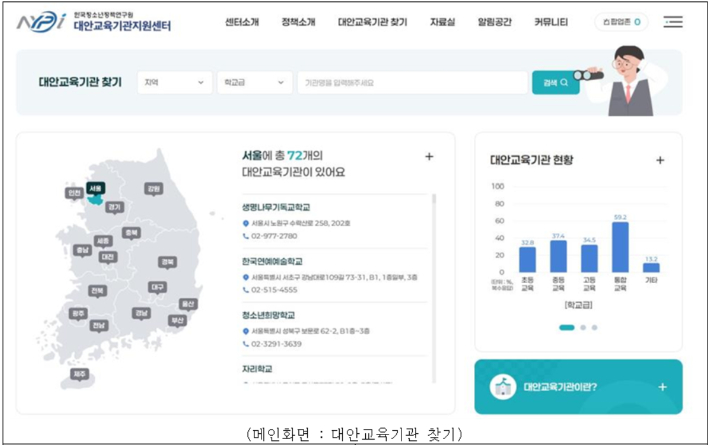Open the 한국연예예술학교 entry
Viewport: 710px width, 445px height.
272,262
